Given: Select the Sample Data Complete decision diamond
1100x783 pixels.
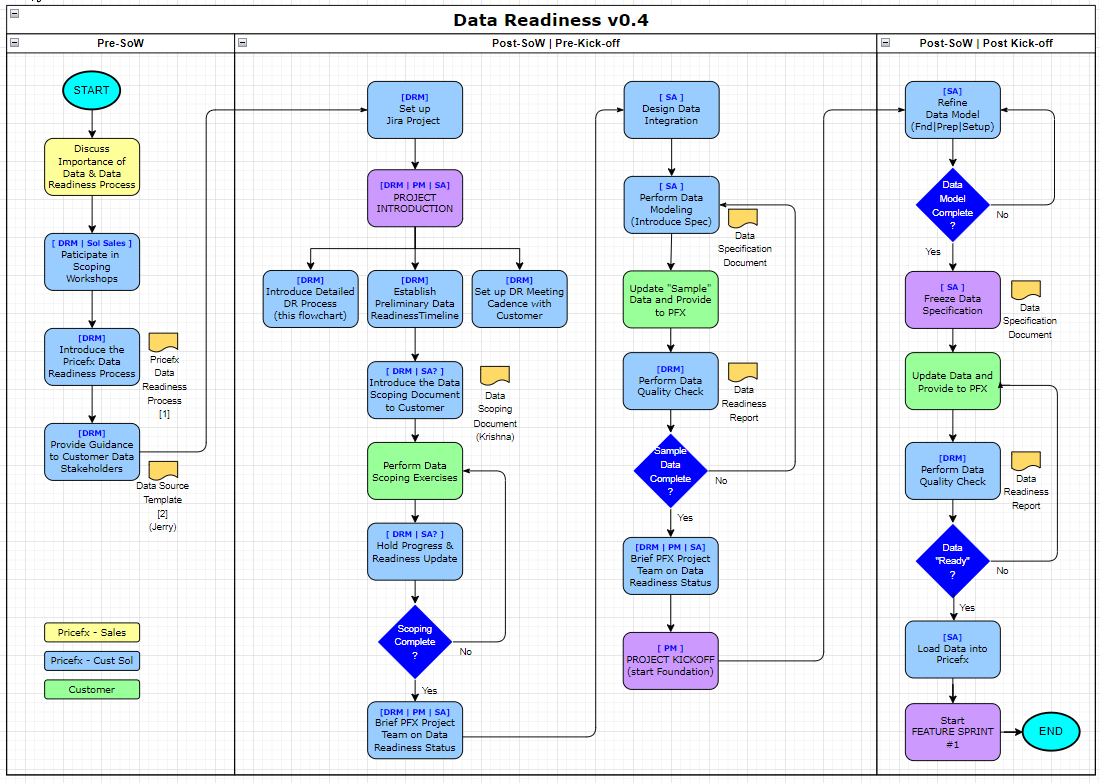Looking at the screenshot, I should click(x=671, y=470).
